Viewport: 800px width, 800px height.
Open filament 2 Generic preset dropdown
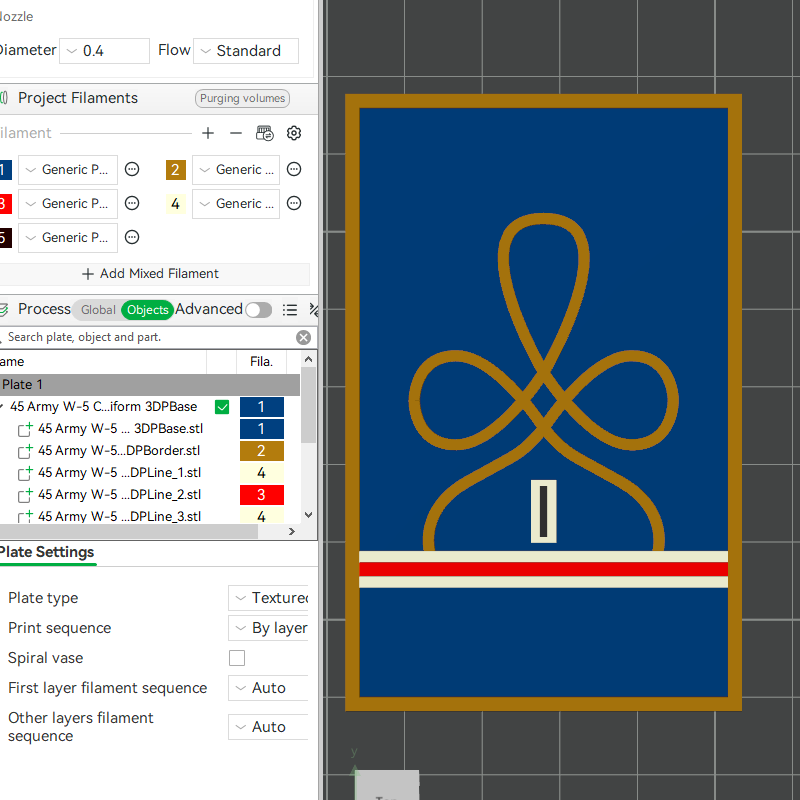236,169
